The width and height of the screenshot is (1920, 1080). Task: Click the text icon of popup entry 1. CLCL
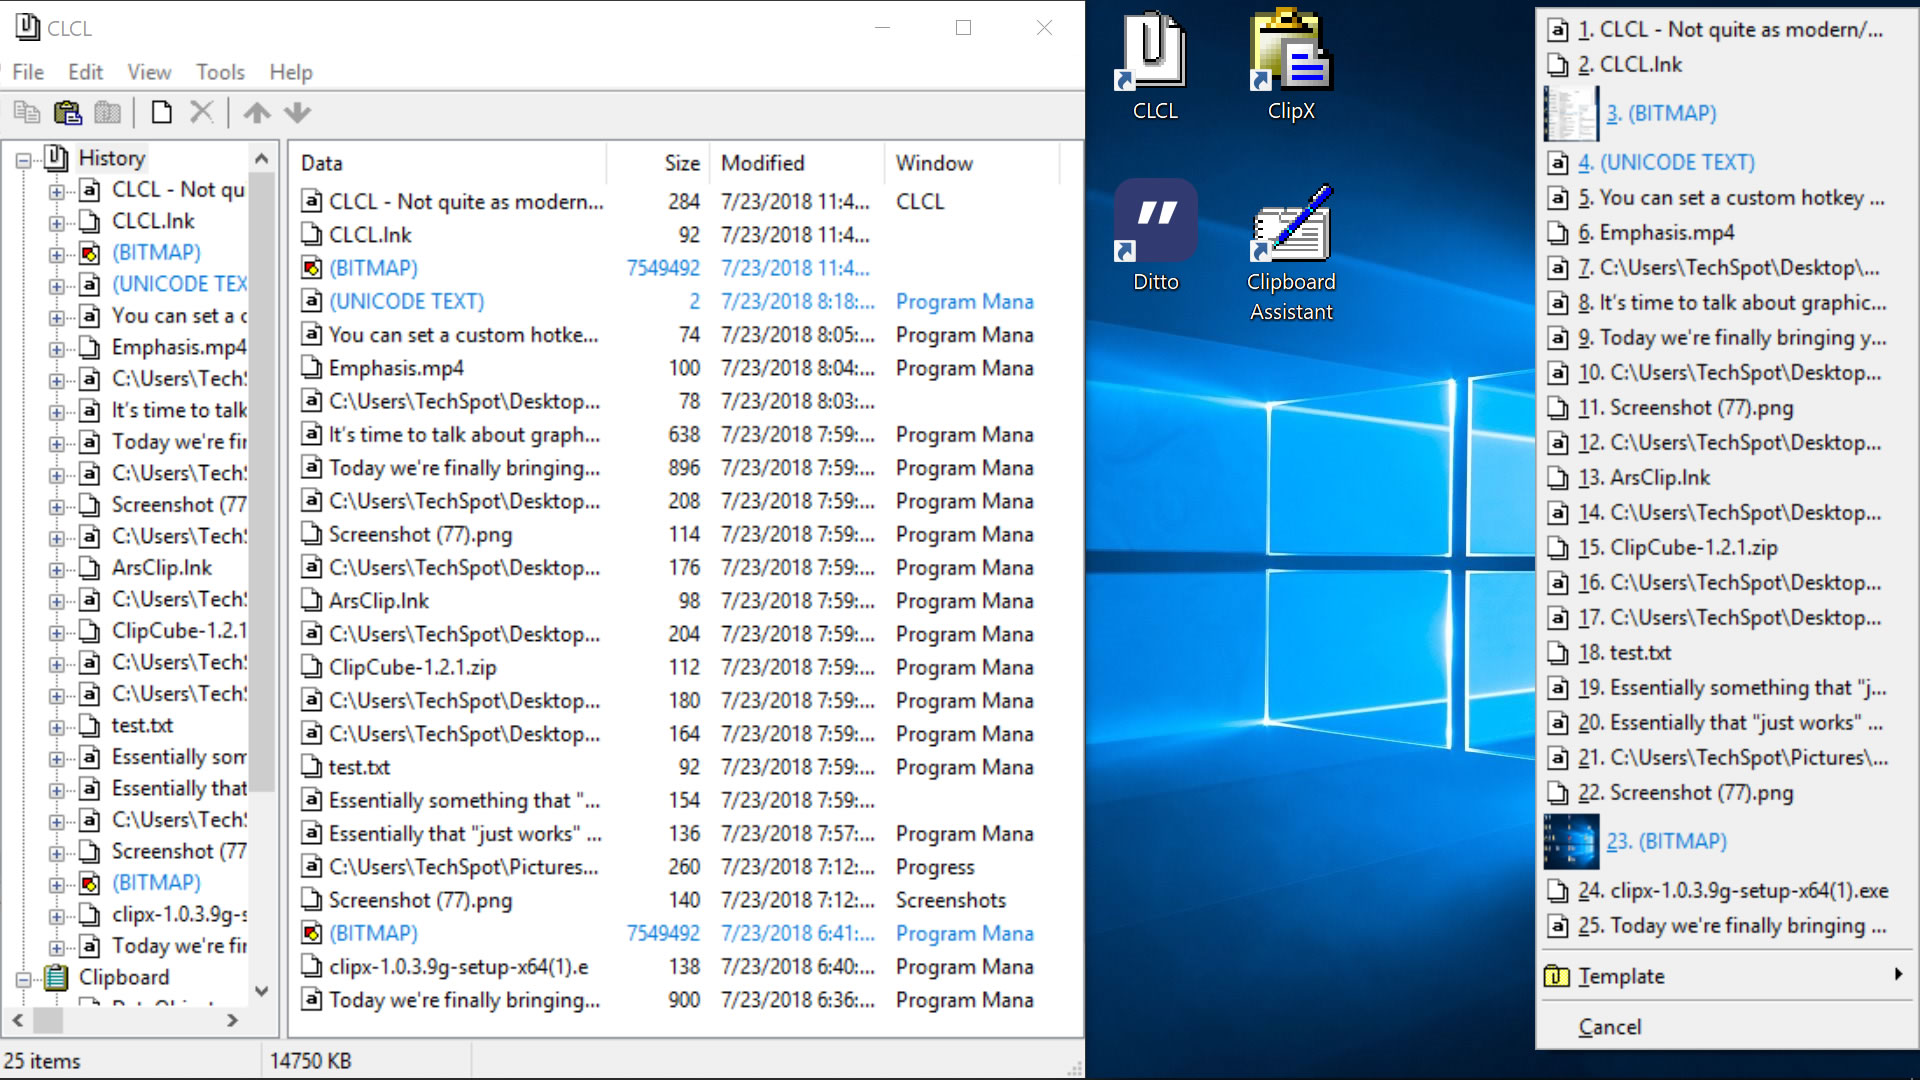click(x=1557, y=30)
